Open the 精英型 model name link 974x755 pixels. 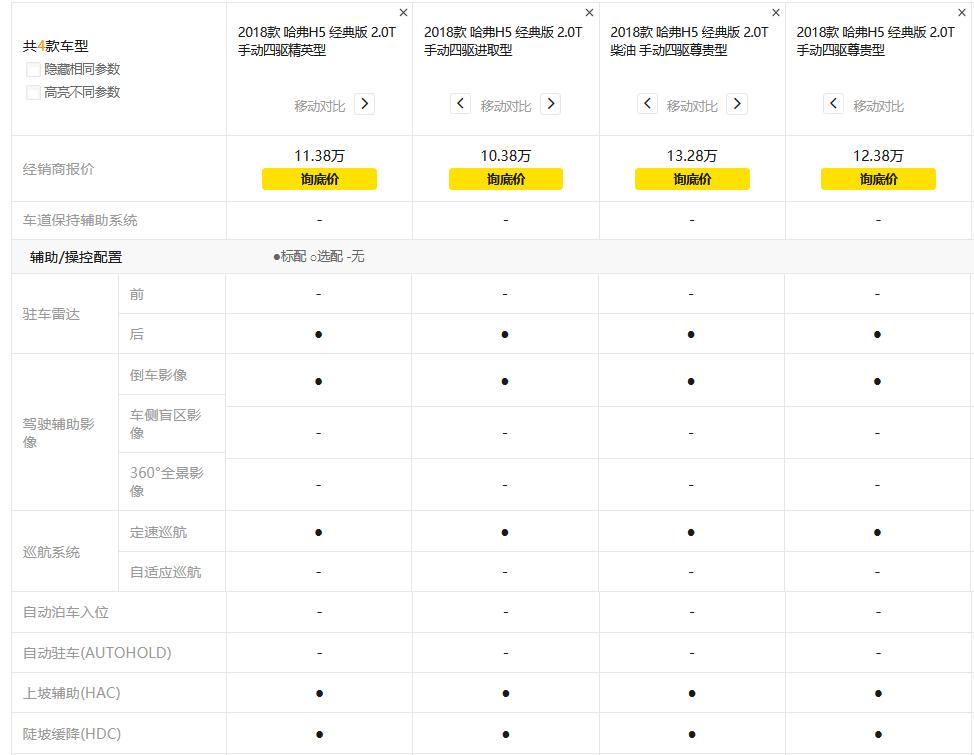coord(318,40)
